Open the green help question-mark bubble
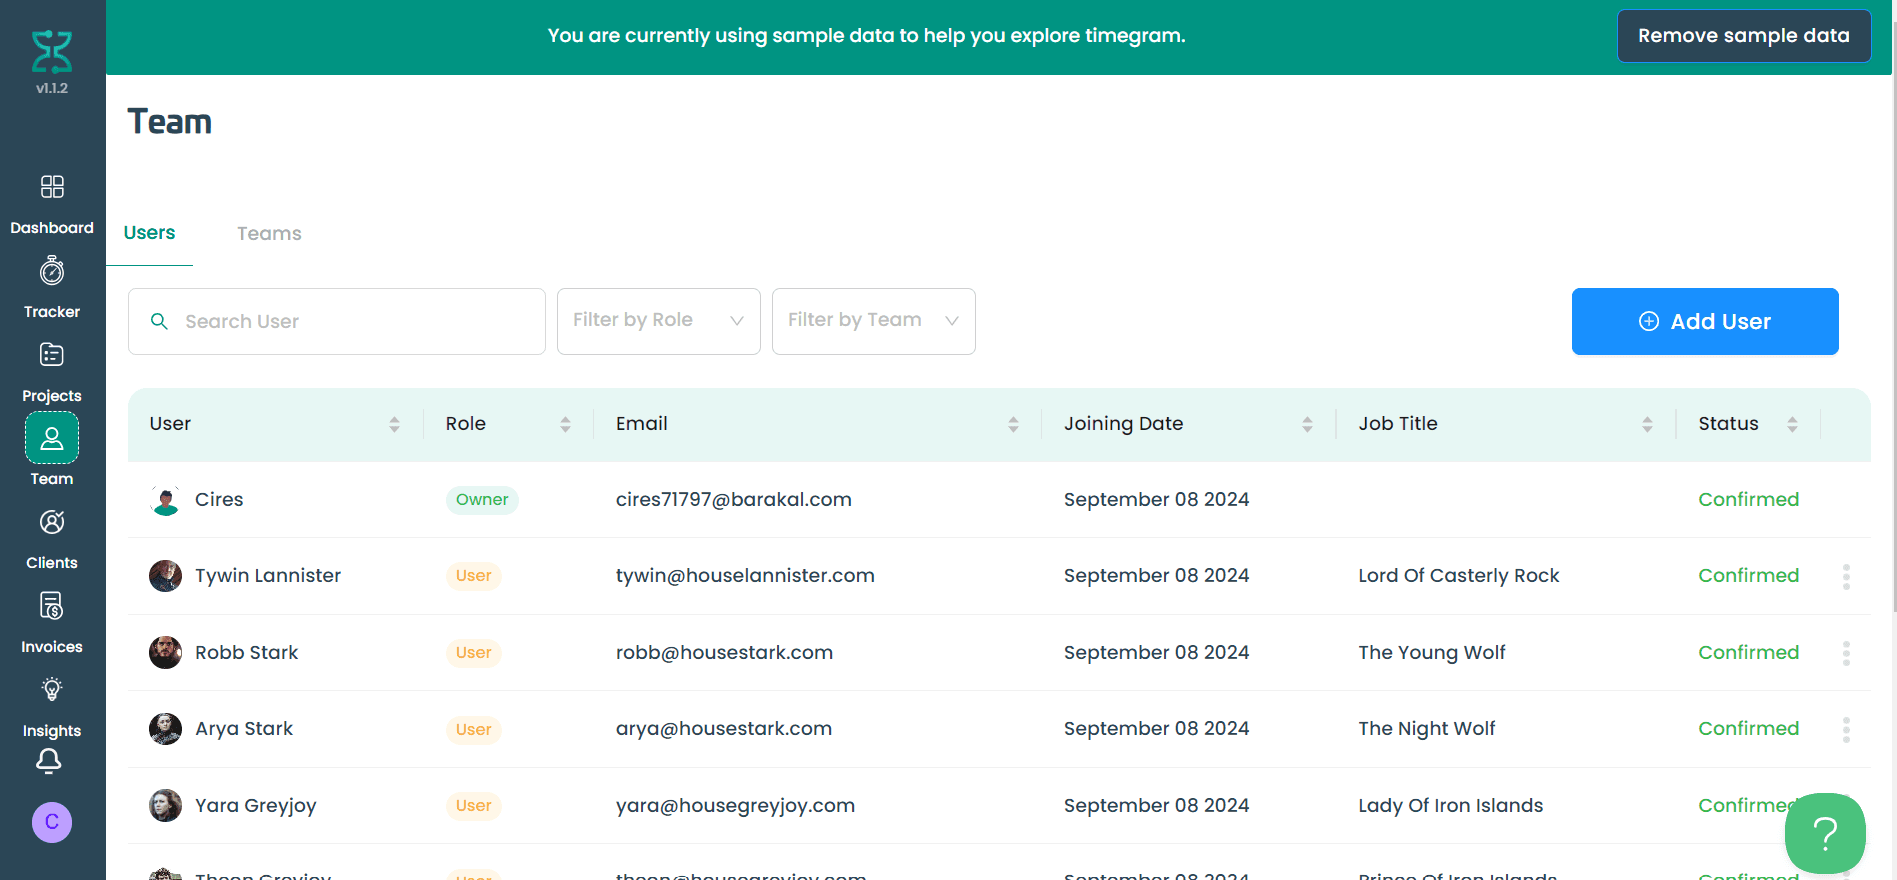The height and width of the screenshot is (880, 1897). pyautogui.click(x=1825, y=833)
